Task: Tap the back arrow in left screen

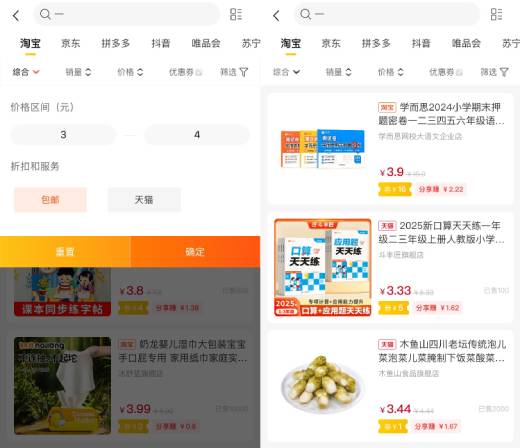Action: 16,15
